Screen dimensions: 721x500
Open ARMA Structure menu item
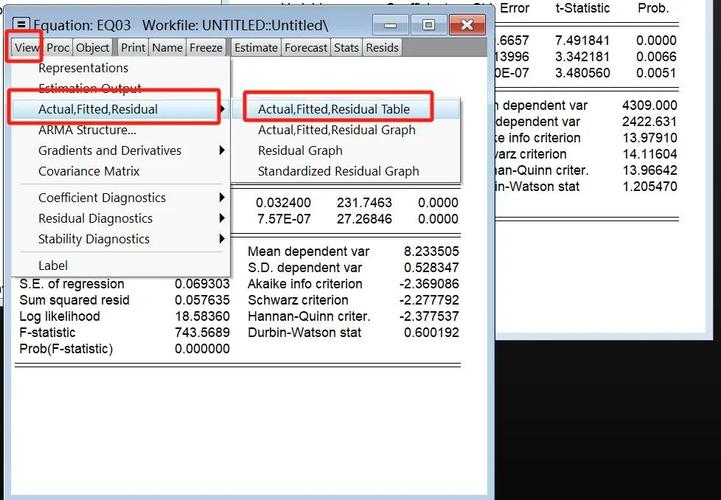87,130
